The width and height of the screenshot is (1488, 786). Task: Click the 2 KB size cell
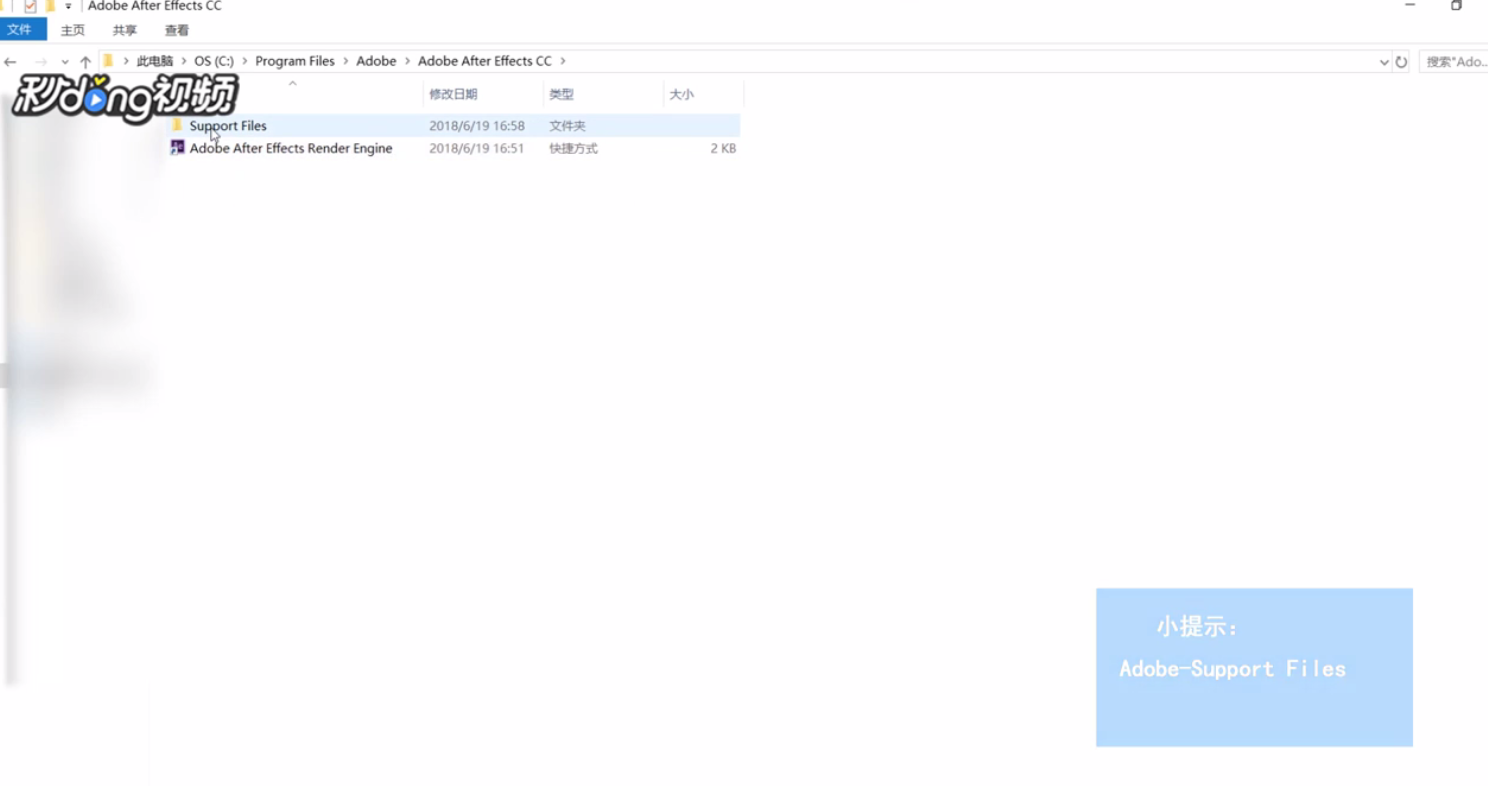point(723,148)
